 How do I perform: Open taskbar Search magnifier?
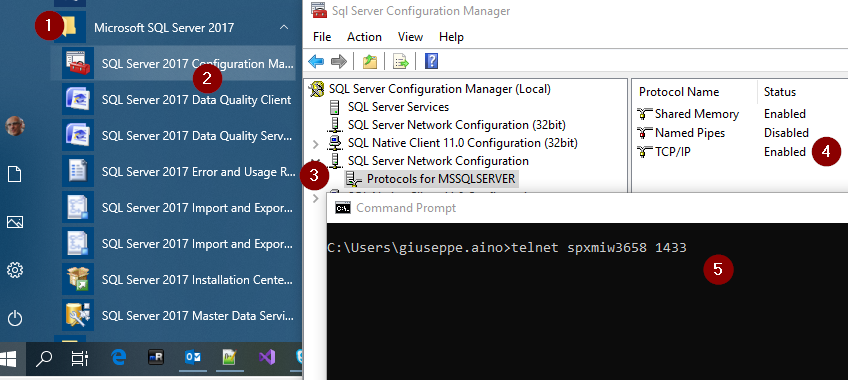pyautogui.click(x=43, y=357)
